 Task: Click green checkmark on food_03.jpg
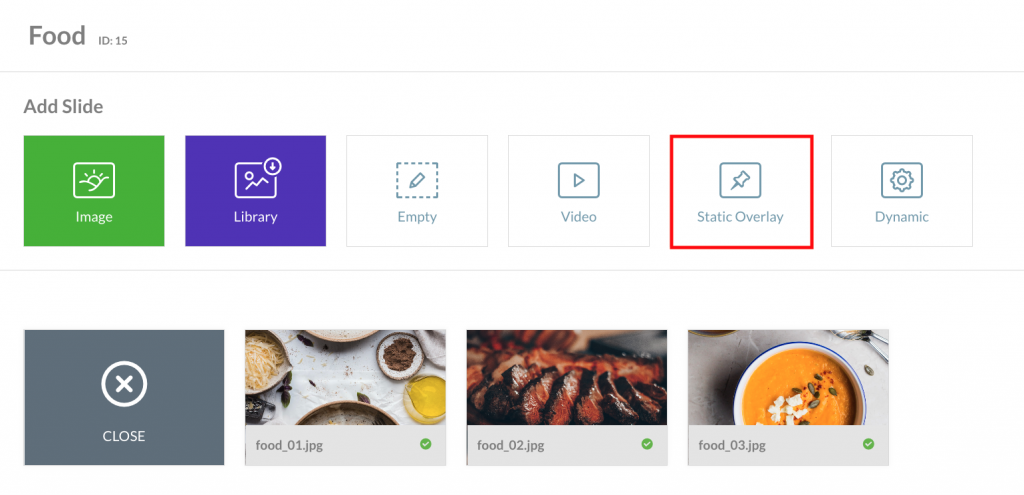[x=869, y=444]
